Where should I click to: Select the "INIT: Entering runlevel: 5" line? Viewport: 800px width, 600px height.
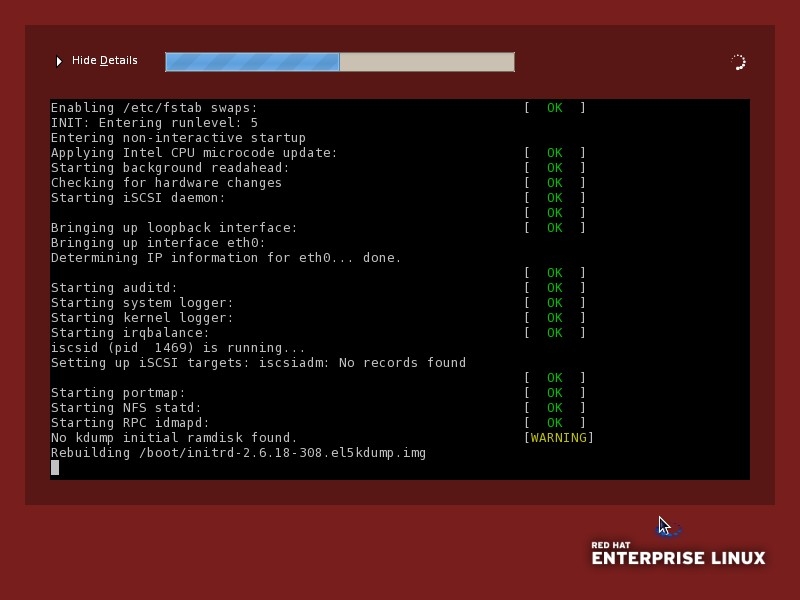154,123
